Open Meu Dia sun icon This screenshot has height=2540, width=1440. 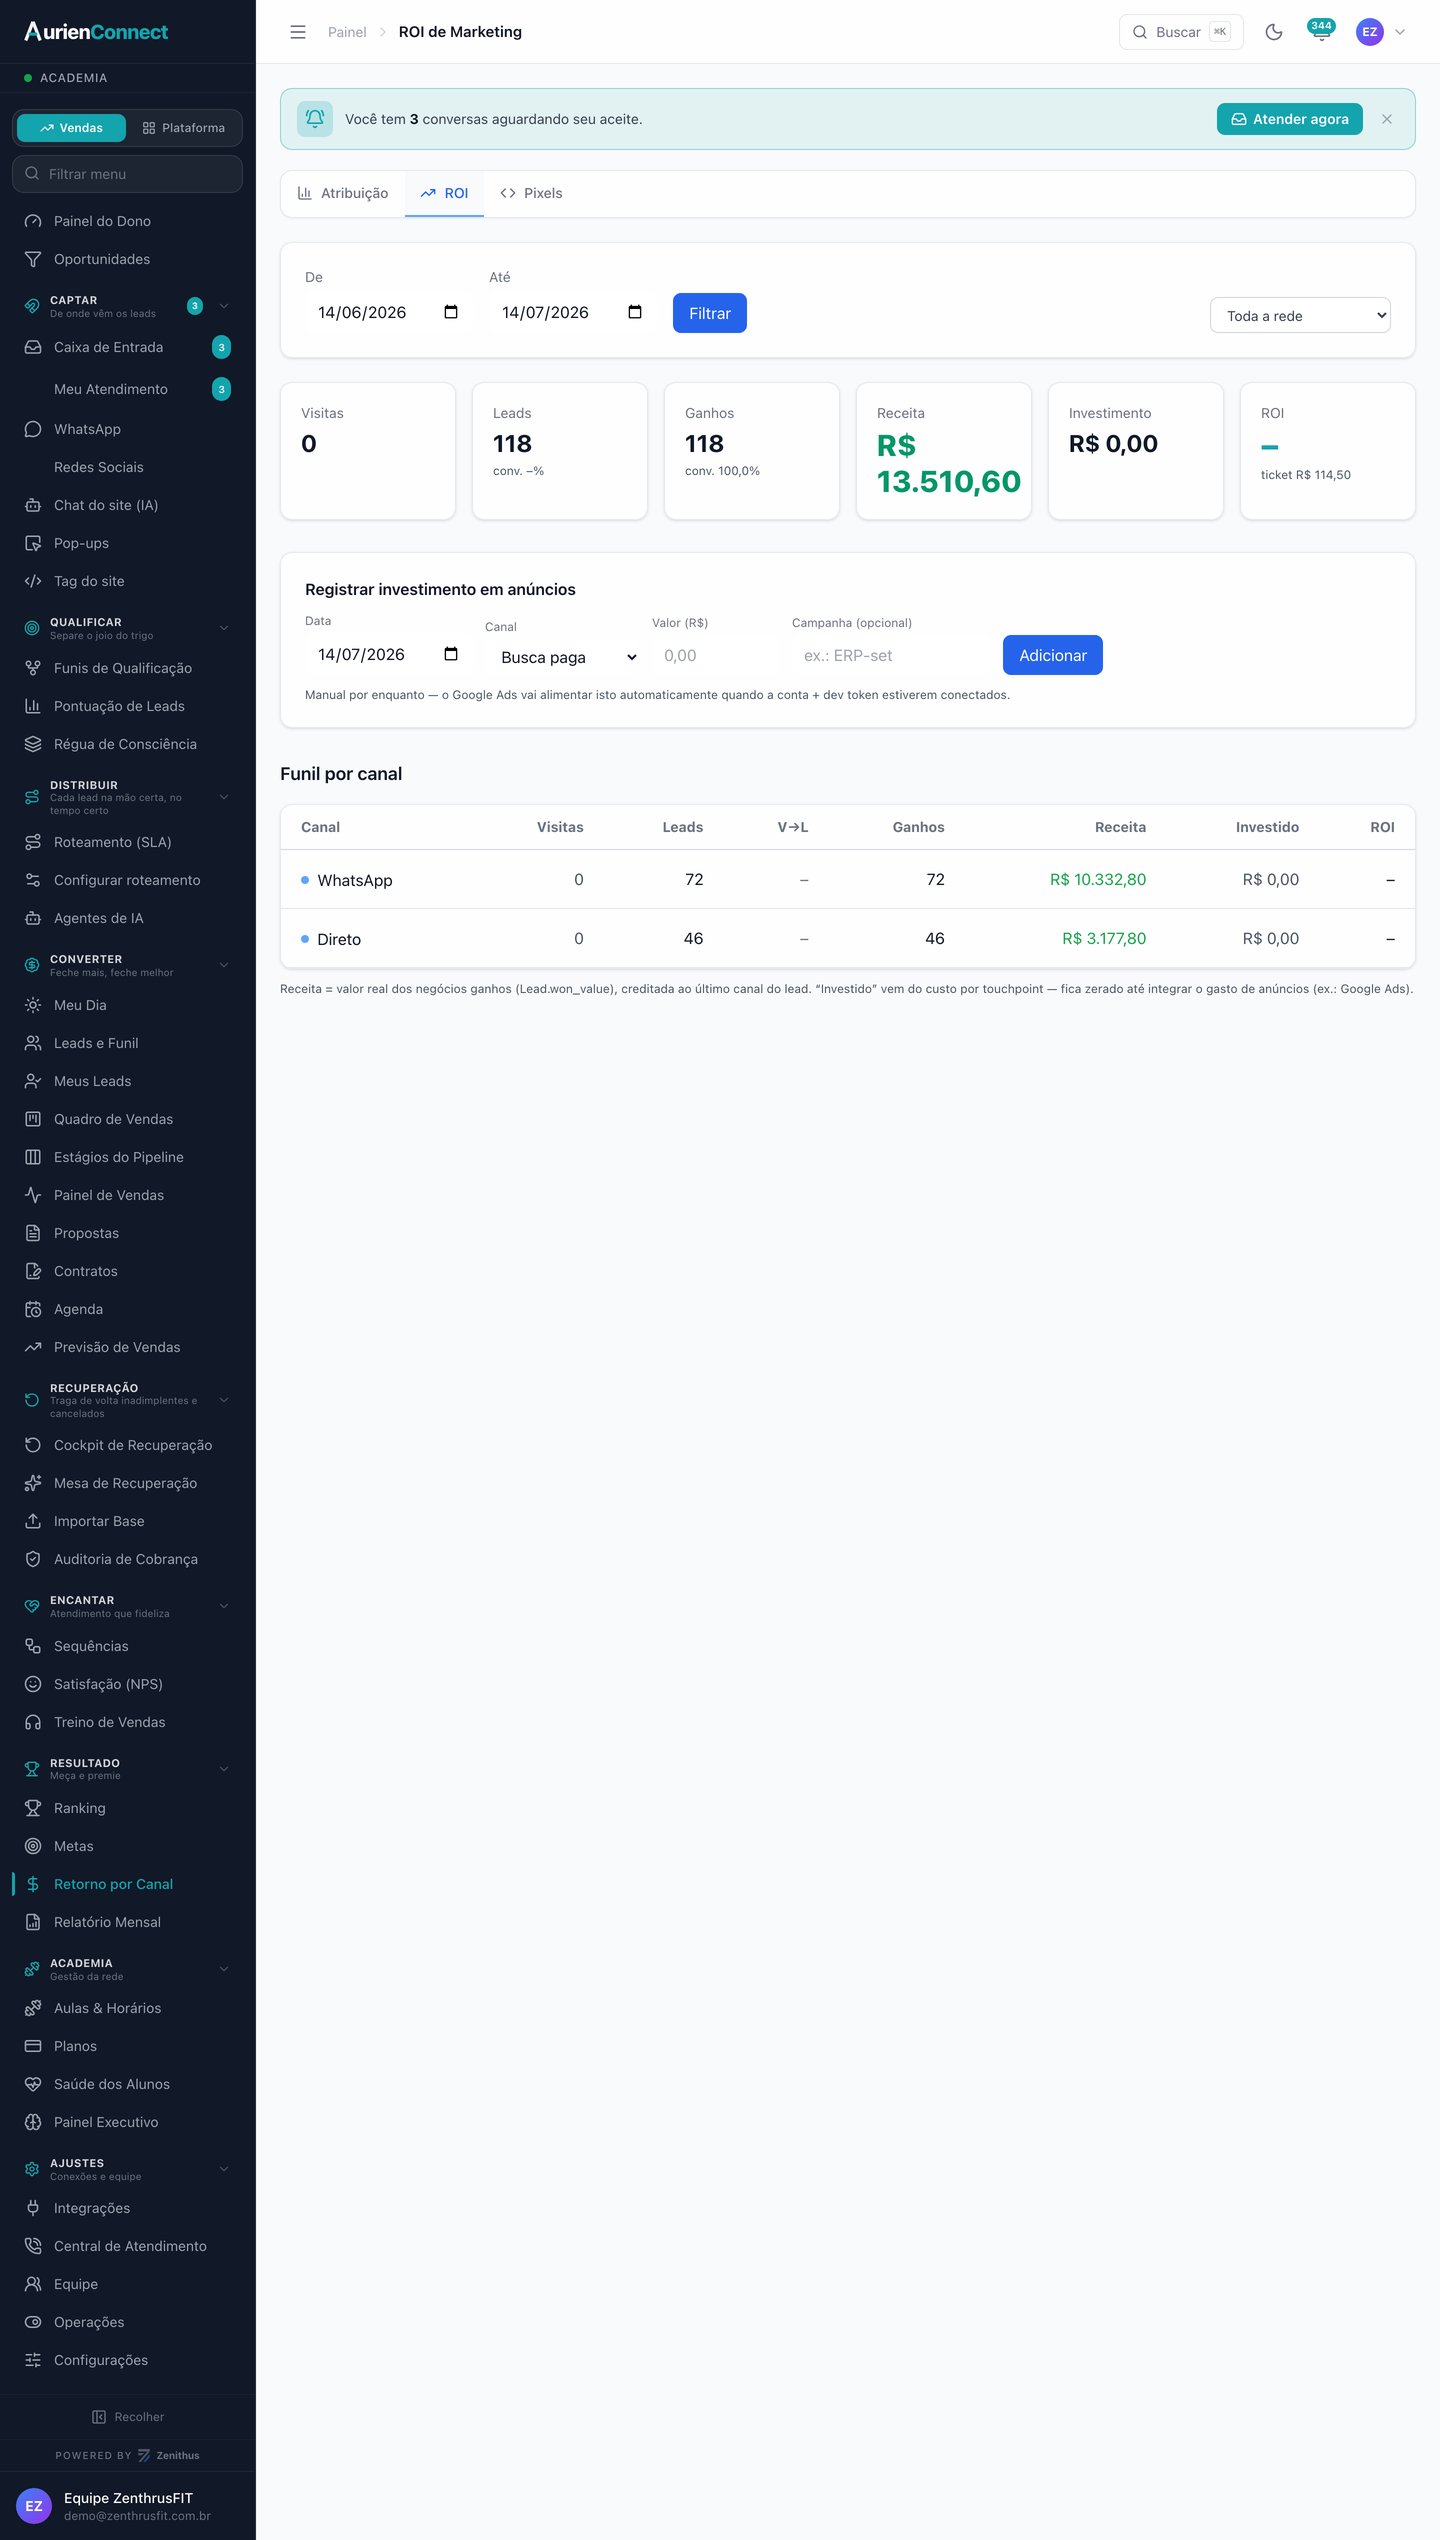coord(33,1005)
